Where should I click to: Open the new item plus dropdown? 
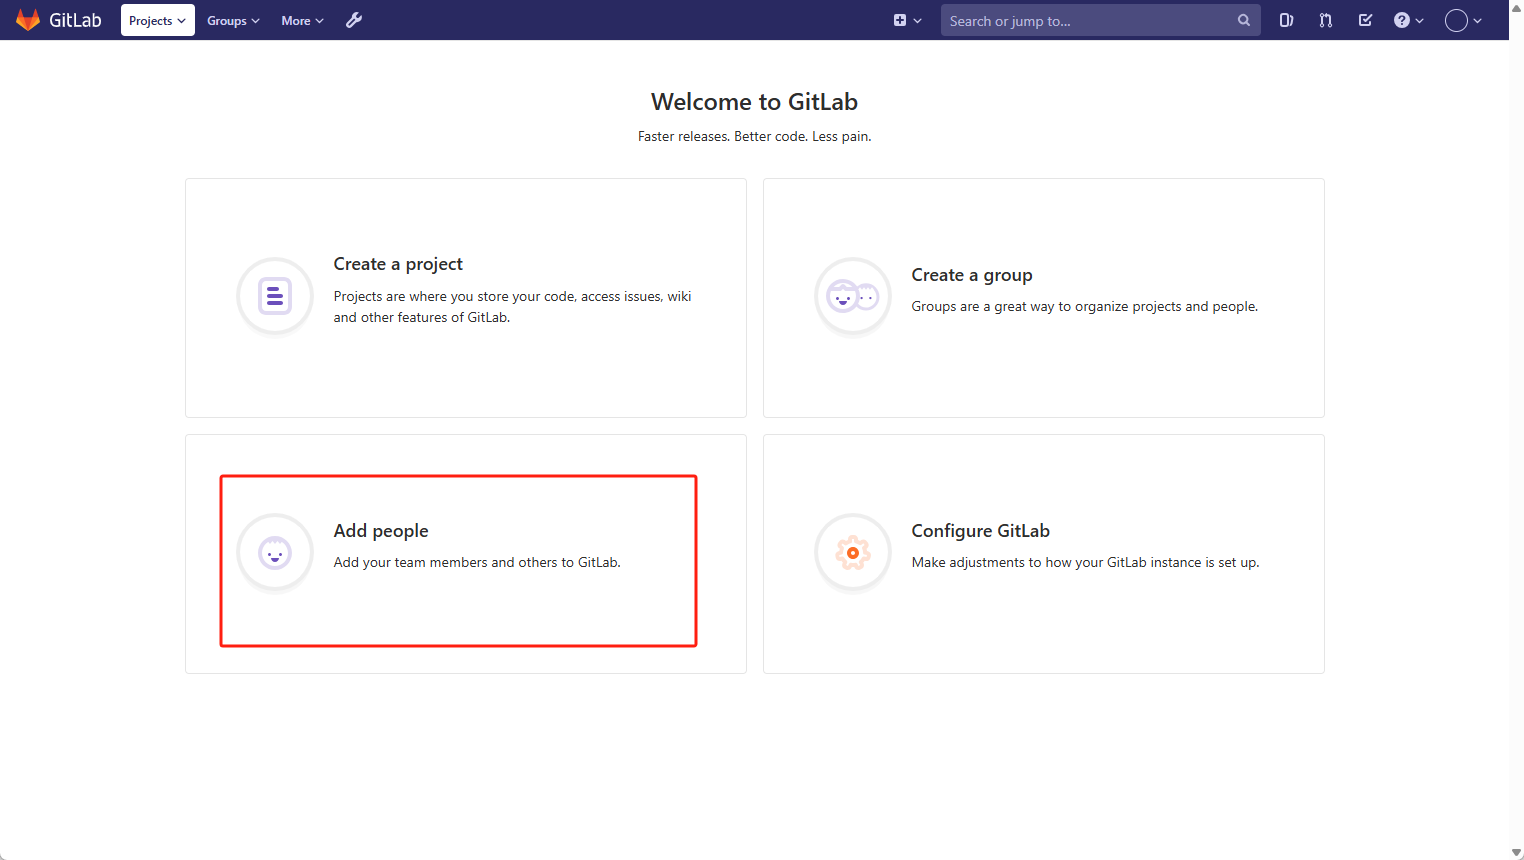pyautogui.click(x=907, y=20)
